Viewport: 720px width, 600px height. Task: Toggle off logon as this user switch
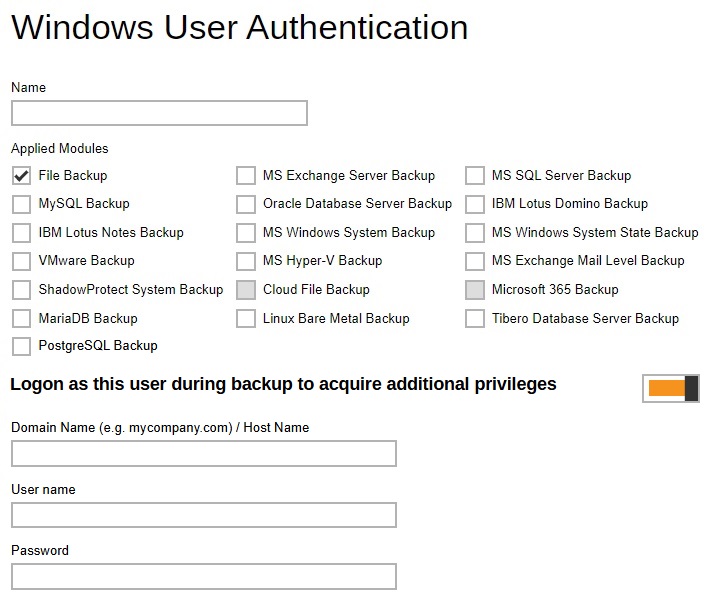pos(671,388)
